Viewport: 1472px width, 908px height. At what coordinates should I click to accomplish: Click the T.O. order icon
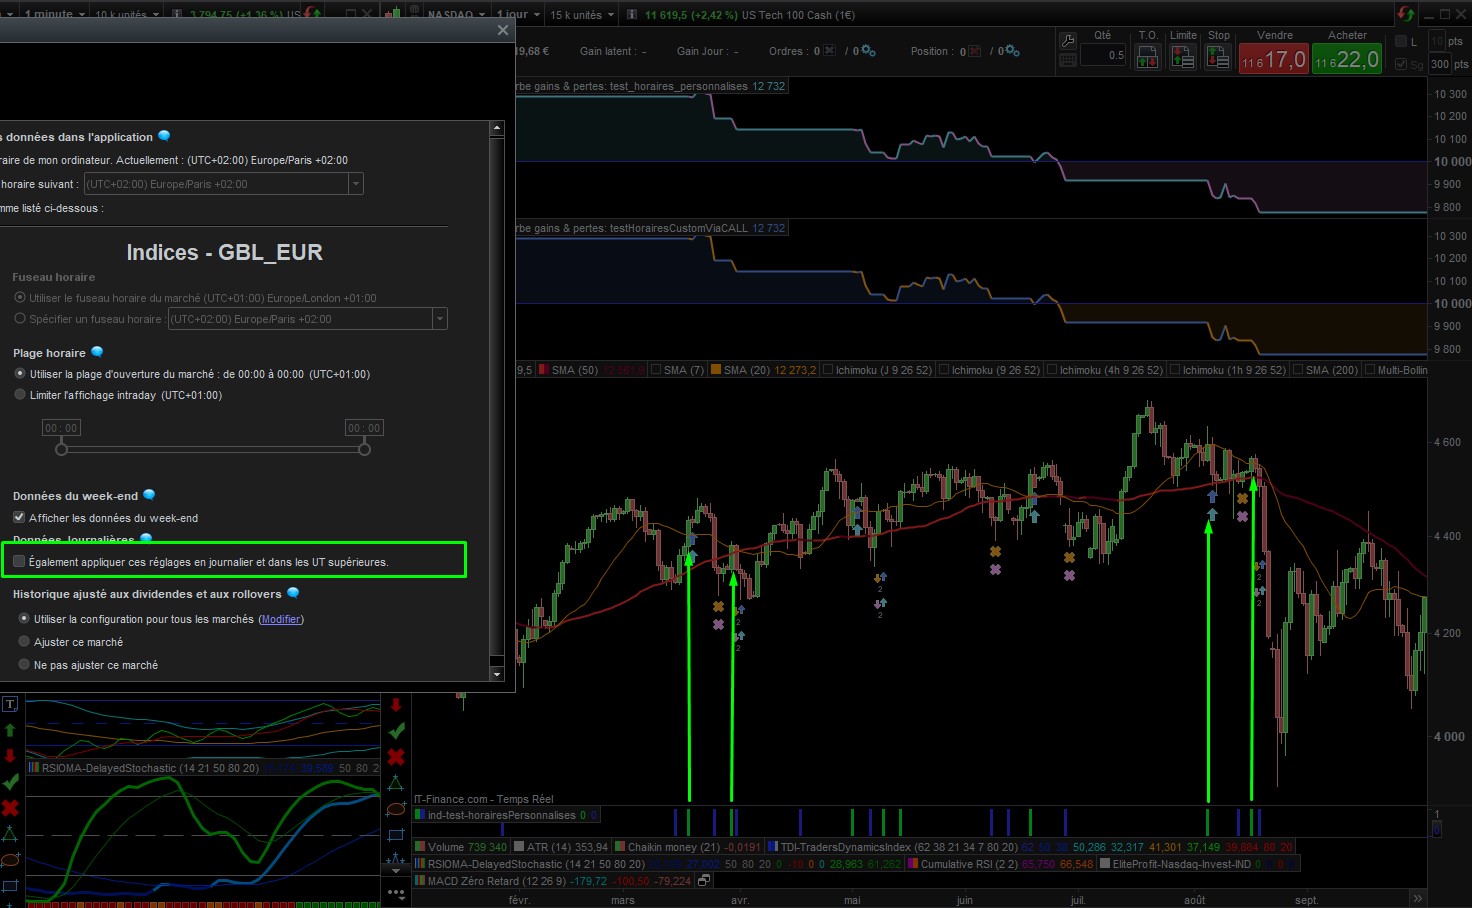[1148, 57]
